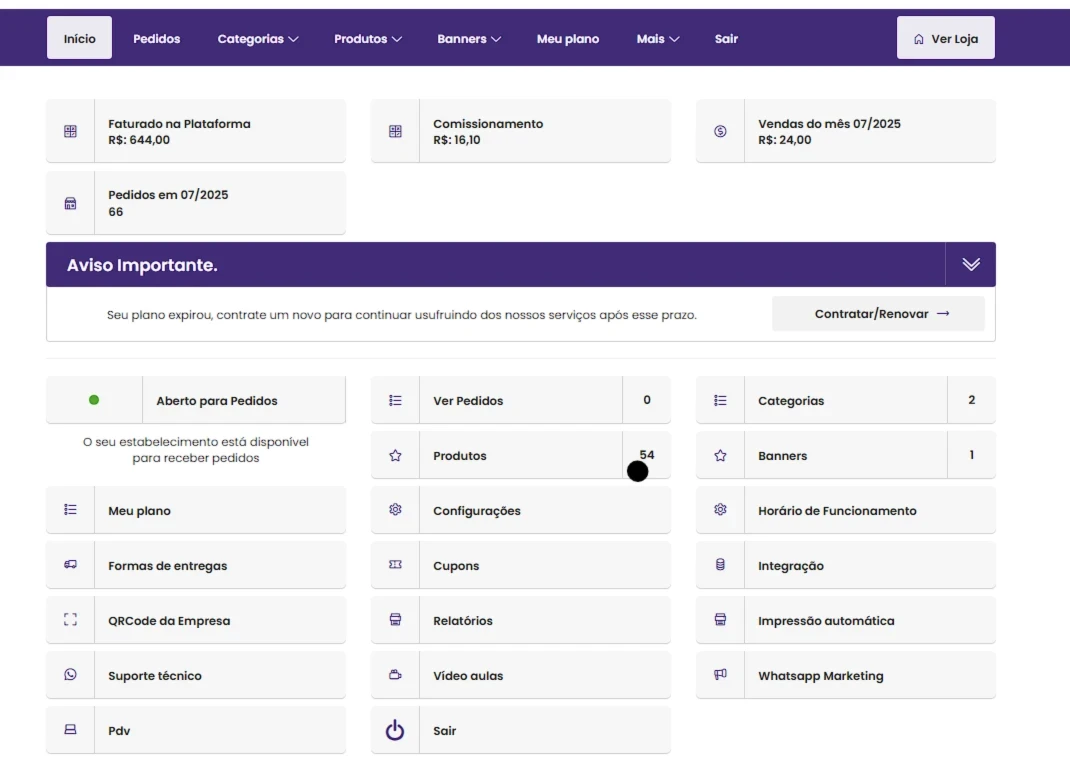Click the ticket icon beside Cupons

[x=395, y=565]
